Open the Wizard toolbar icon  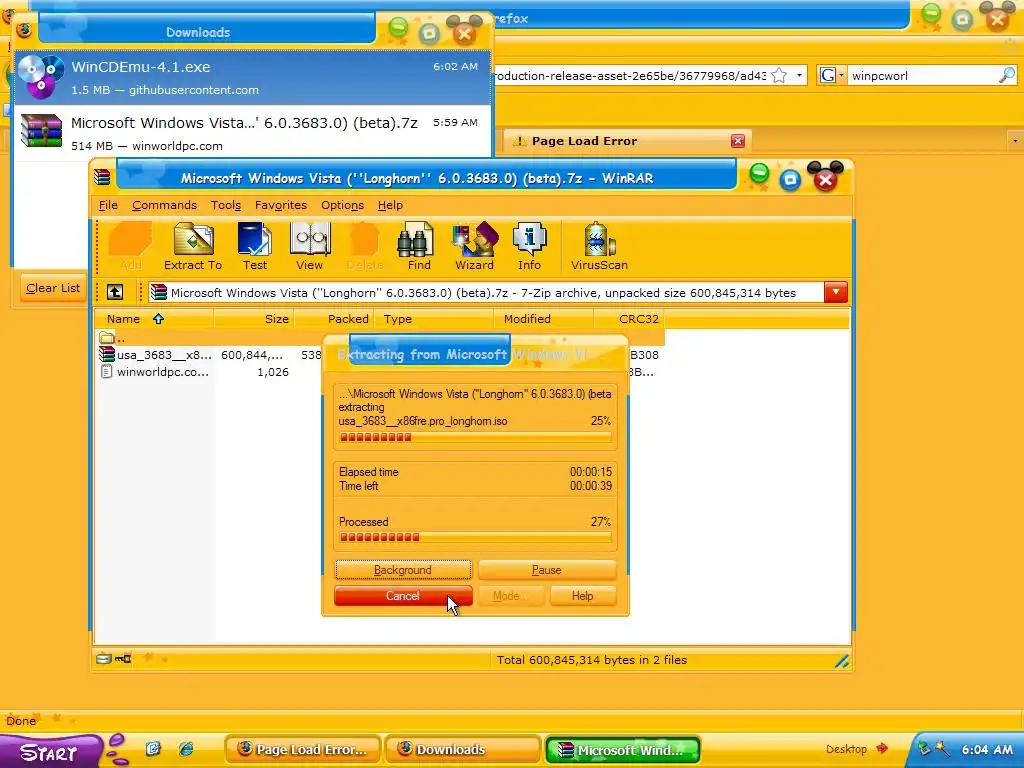click(474, 246)
